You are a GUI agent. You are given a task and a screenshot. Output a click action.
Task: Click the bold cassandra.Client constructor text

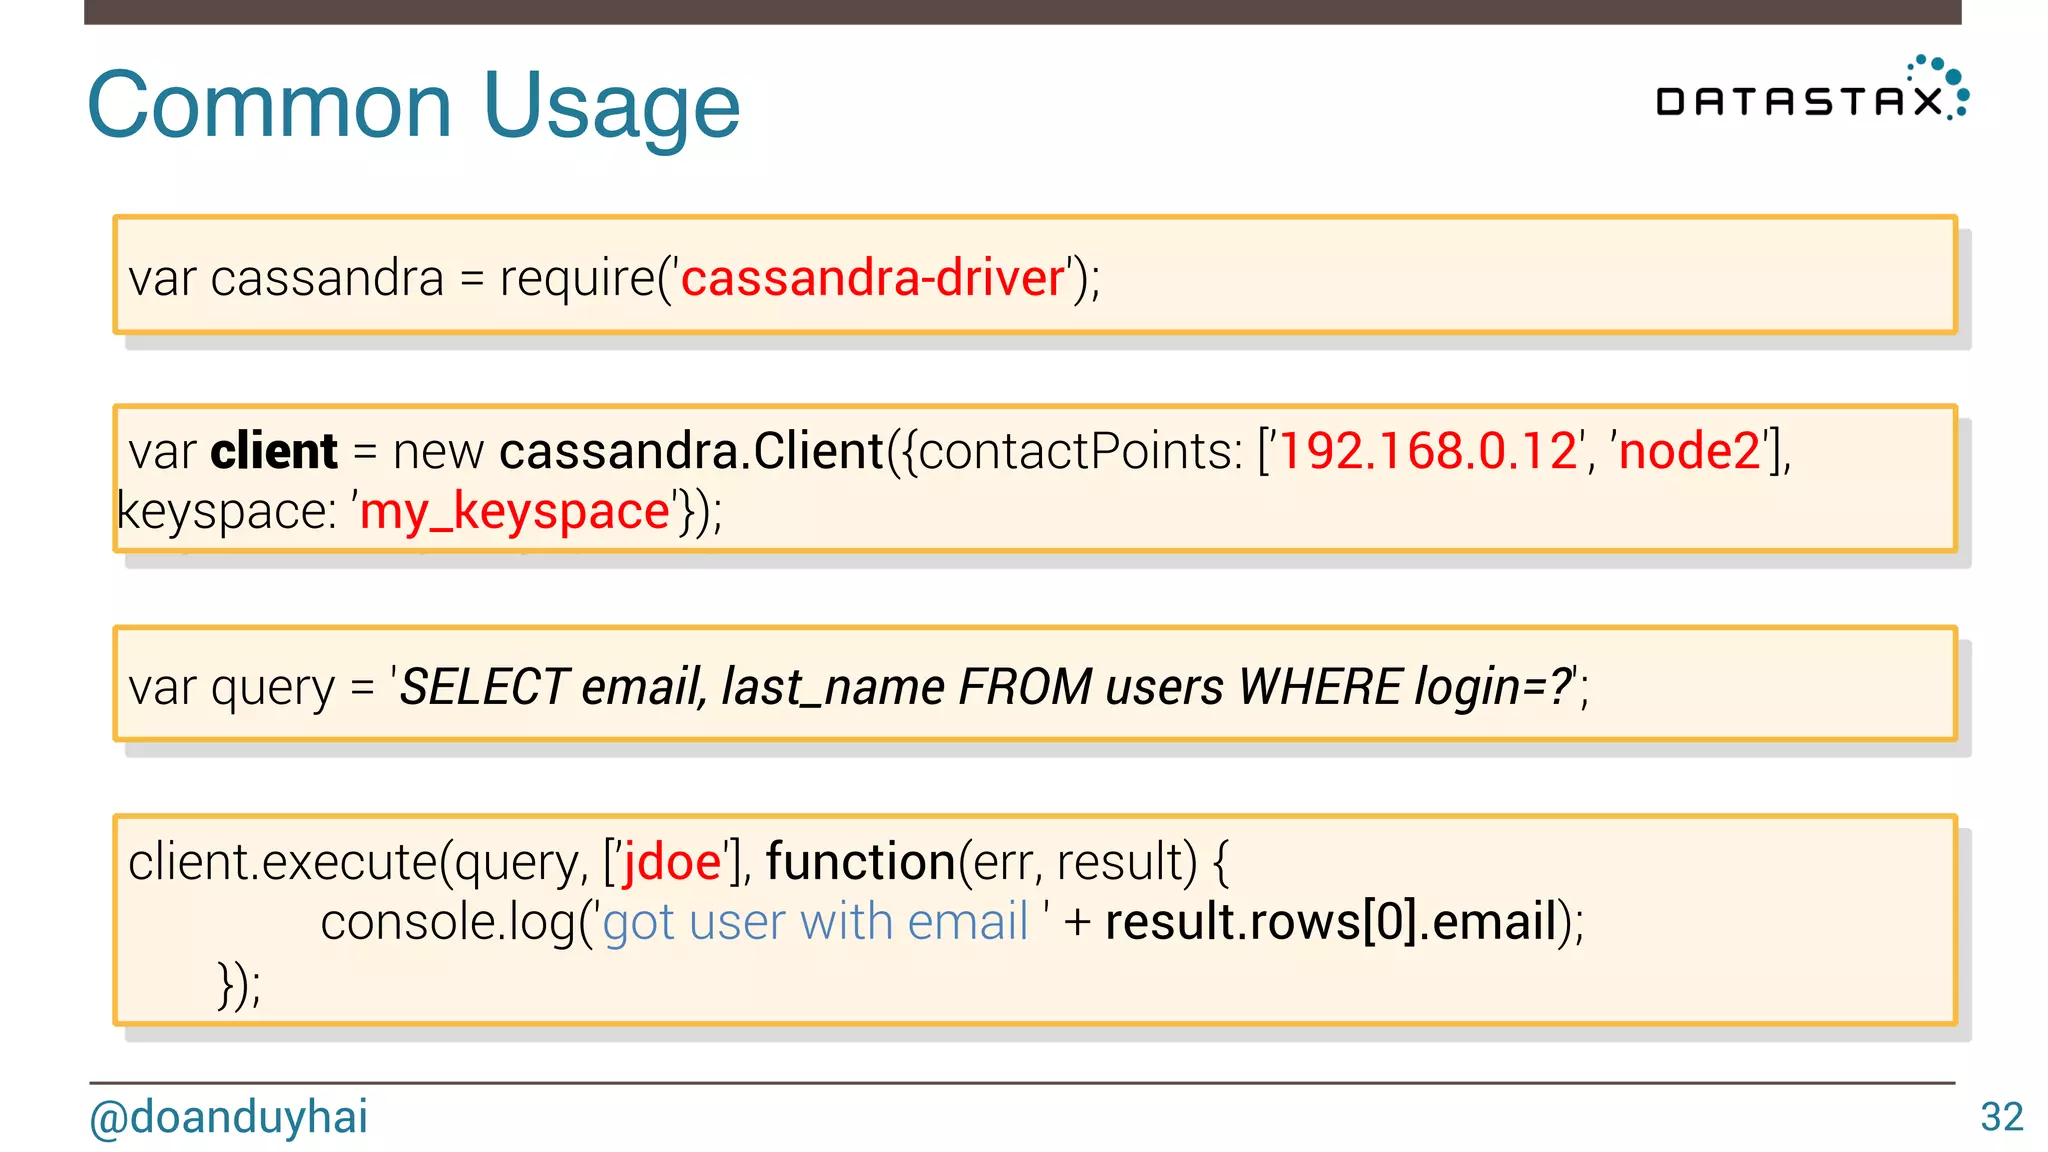tap(692, 451)
